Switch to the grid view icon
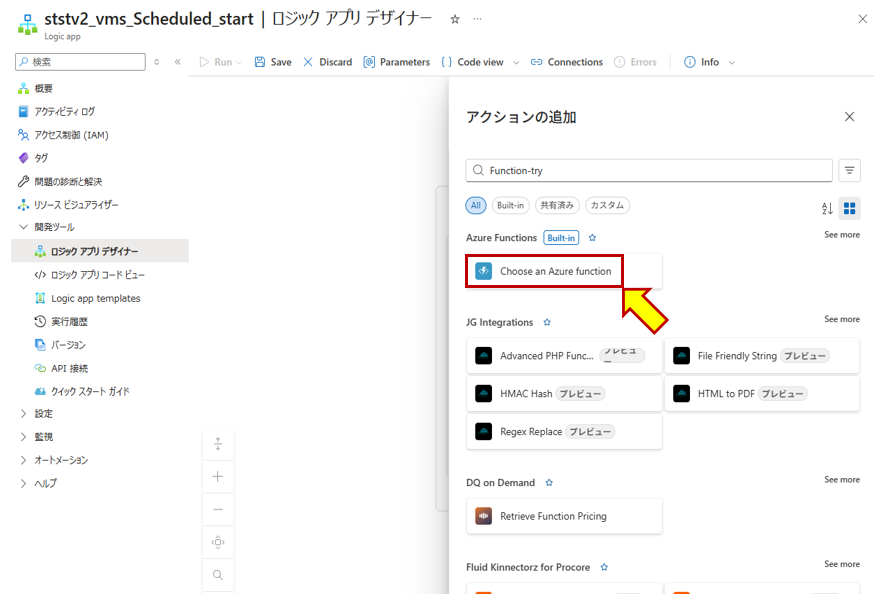The image size is (875, 598). pyautogui.click(x=849, y=208)
